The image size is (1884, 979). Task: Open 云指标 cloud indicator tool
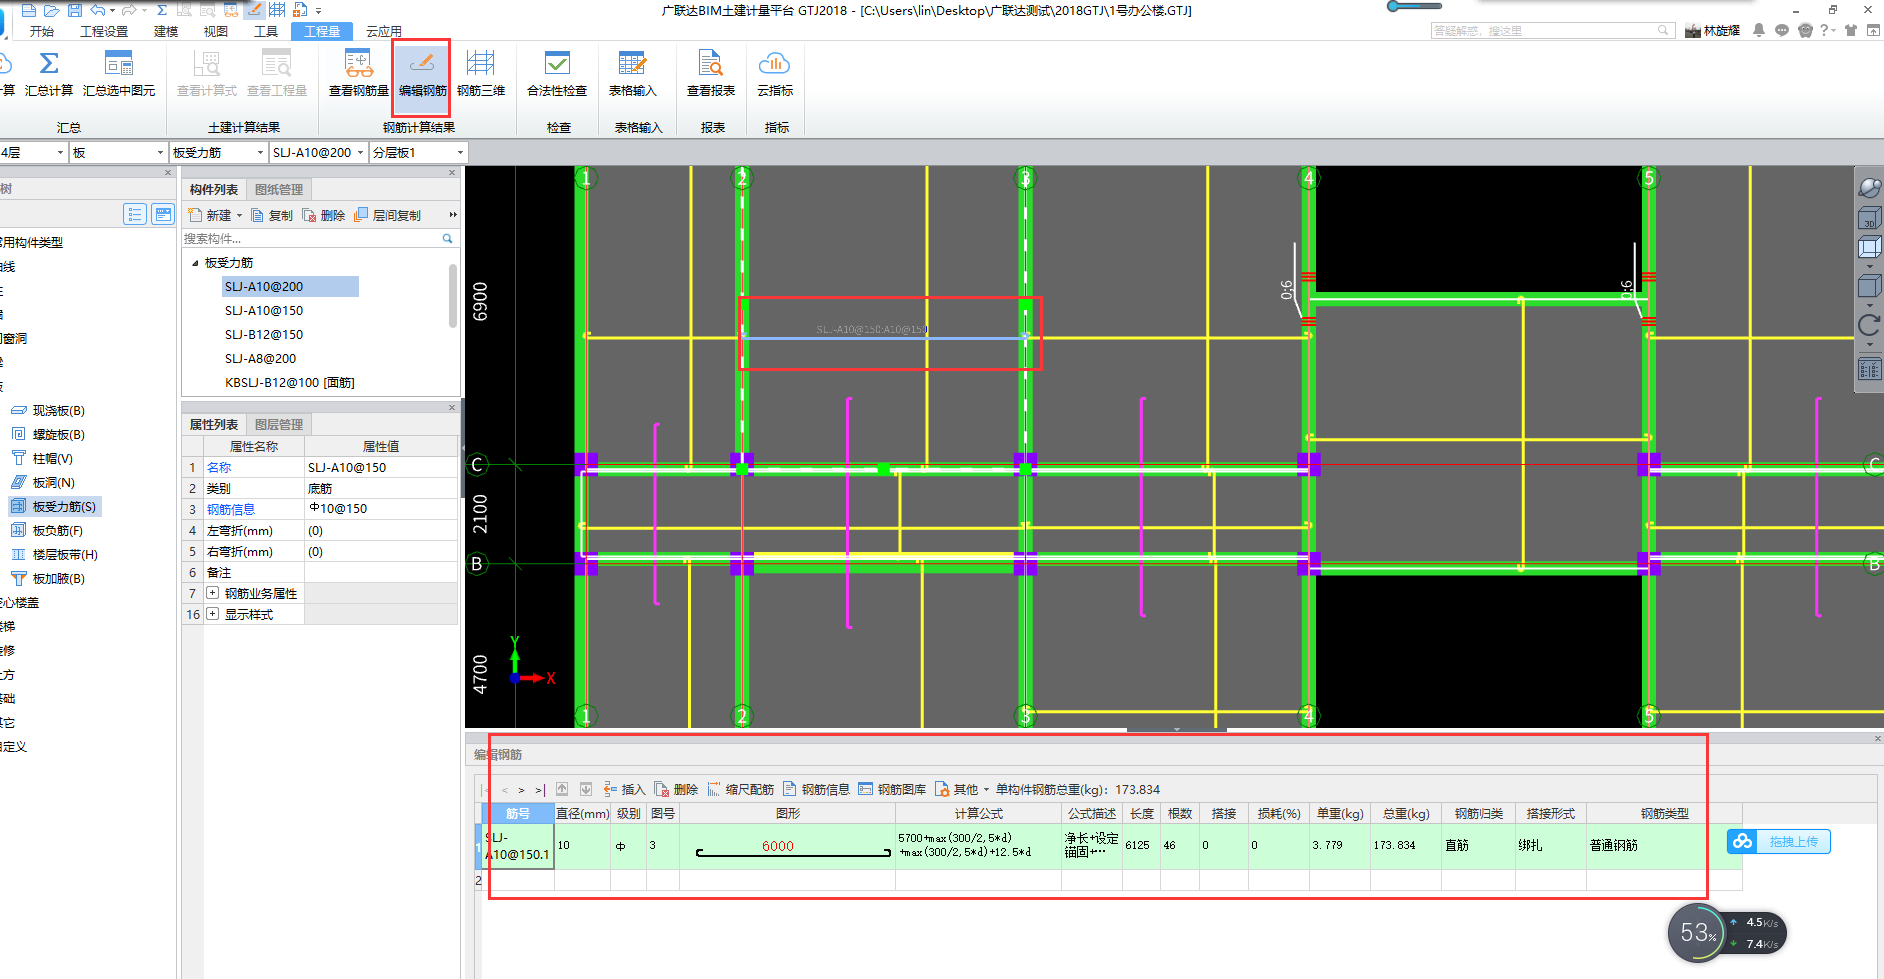click(x=775, y=73)
